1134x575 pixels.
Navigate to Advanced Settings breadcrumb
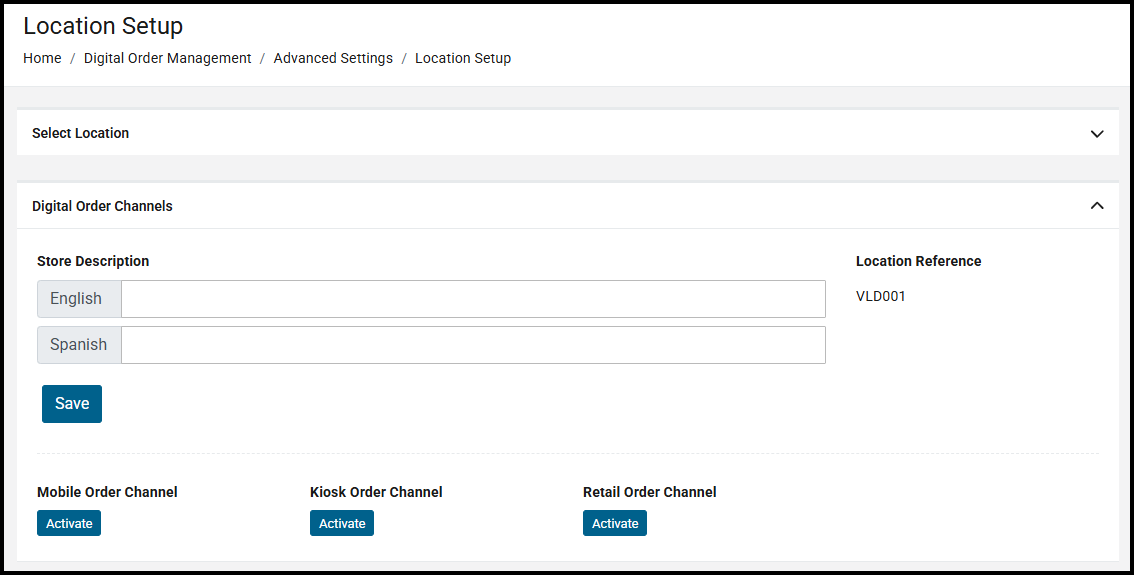pyautogui.click(x=333, y=58)
